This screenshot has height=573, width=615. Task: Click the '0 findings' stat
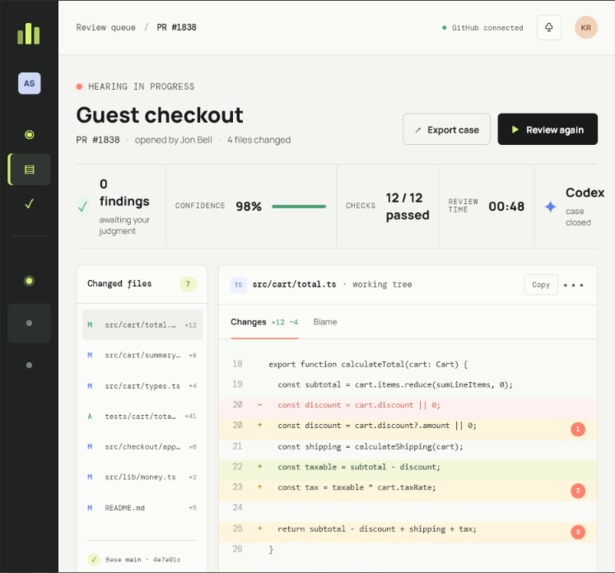pos(124,193)
